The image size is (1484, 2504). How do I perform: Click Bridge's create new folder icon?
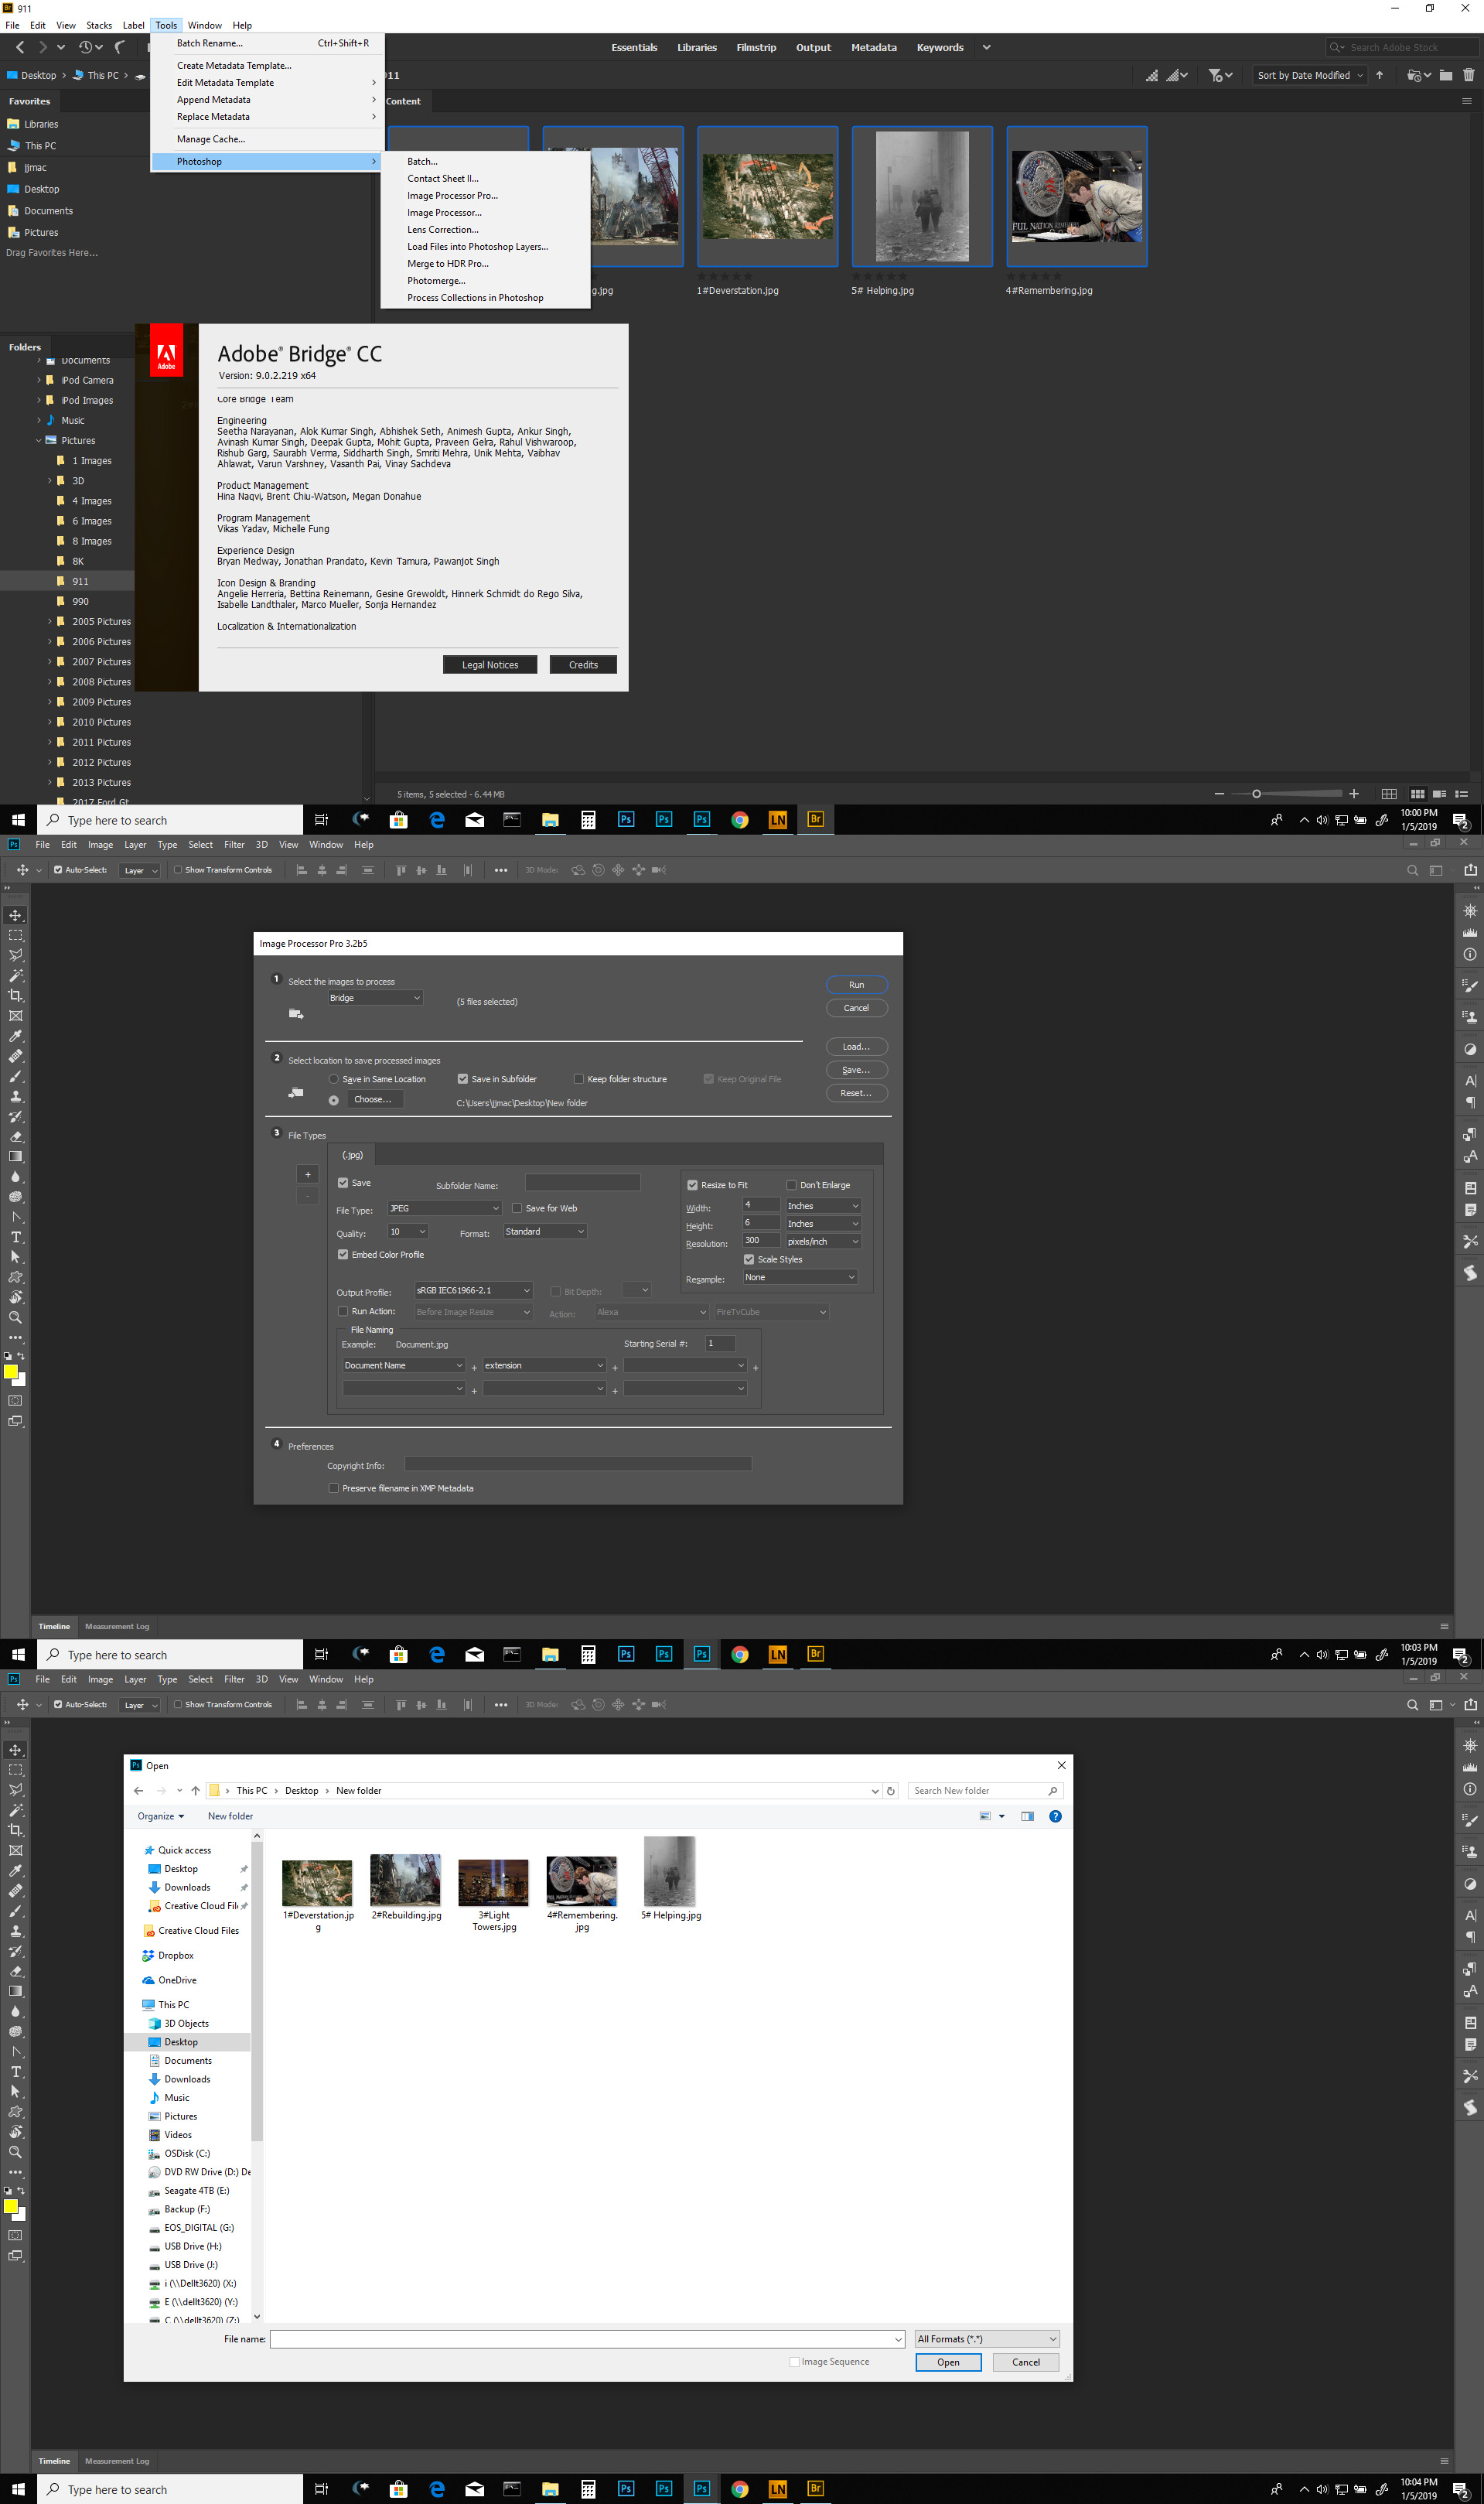[x=1446, y=75]
